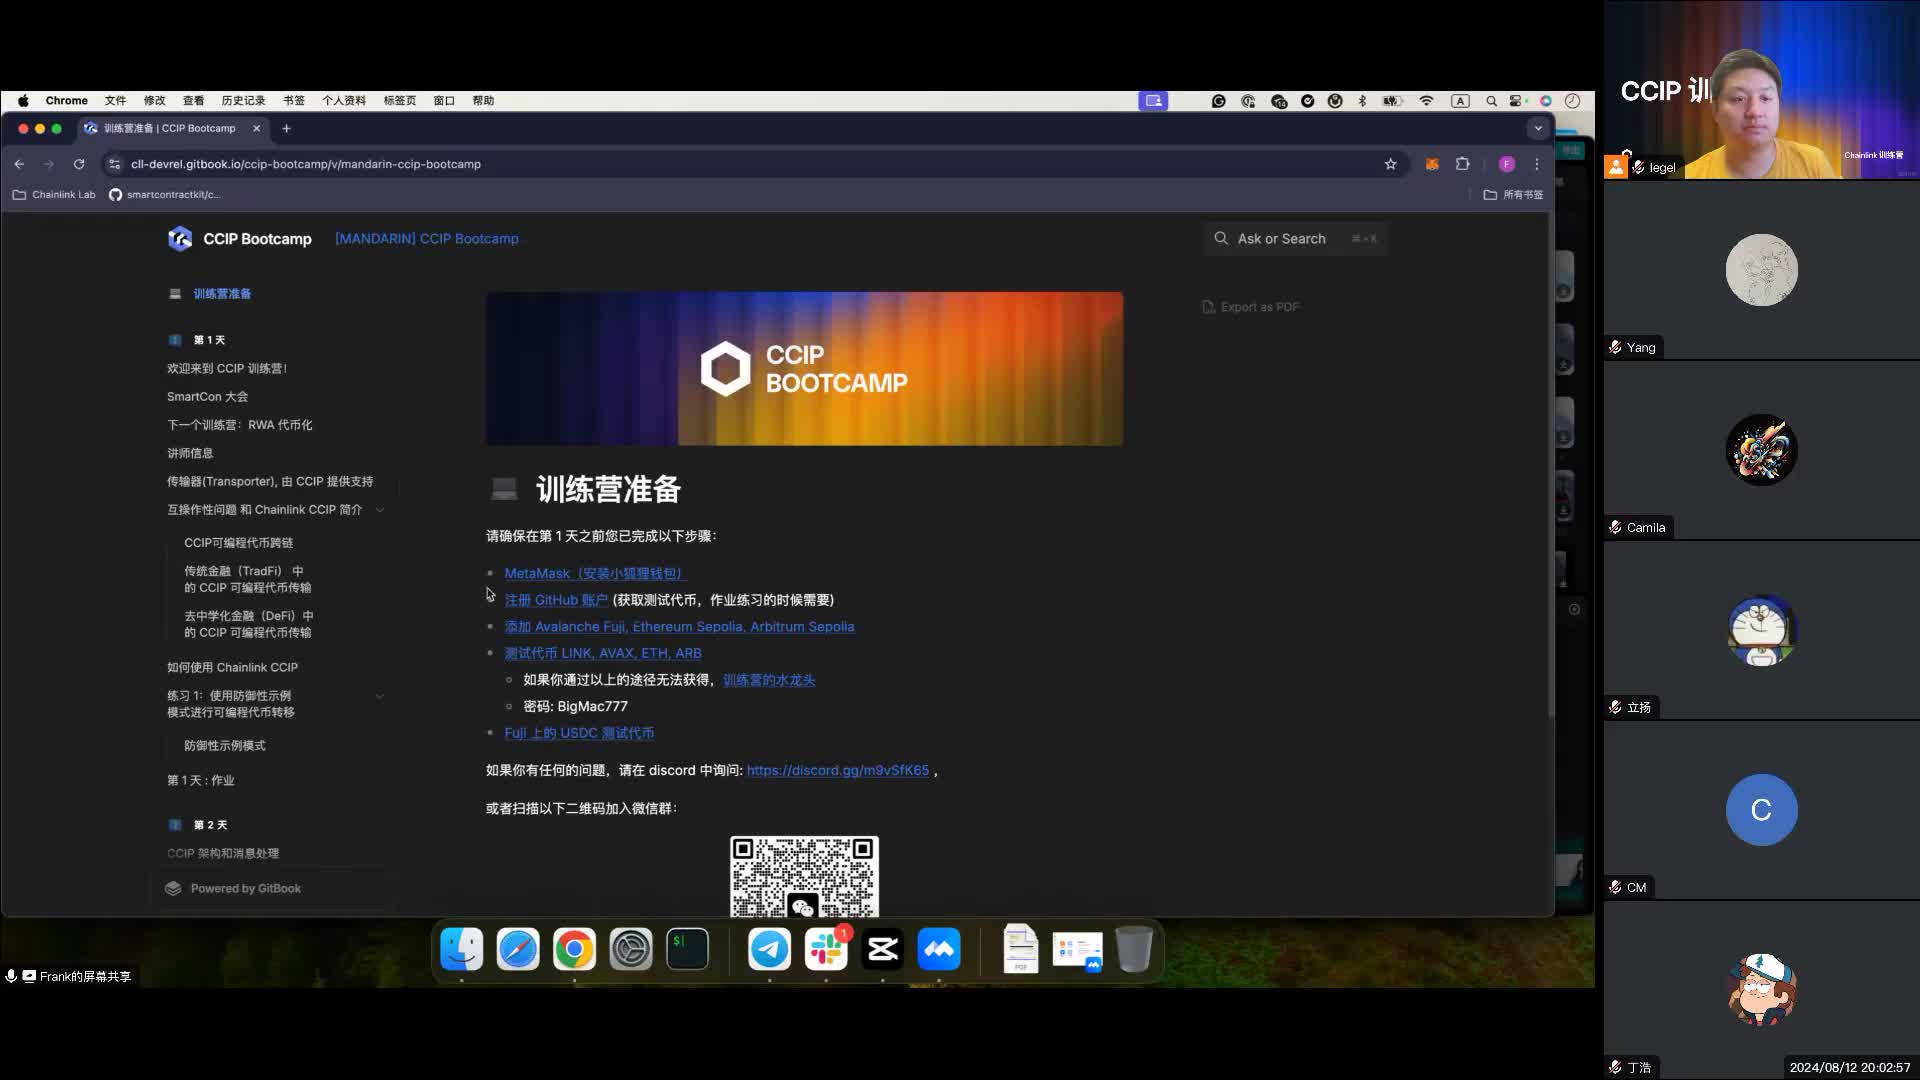Screen dimensions: 1920x1080
Task: Click the browser back arrow
Action: [x=19, y=164]
